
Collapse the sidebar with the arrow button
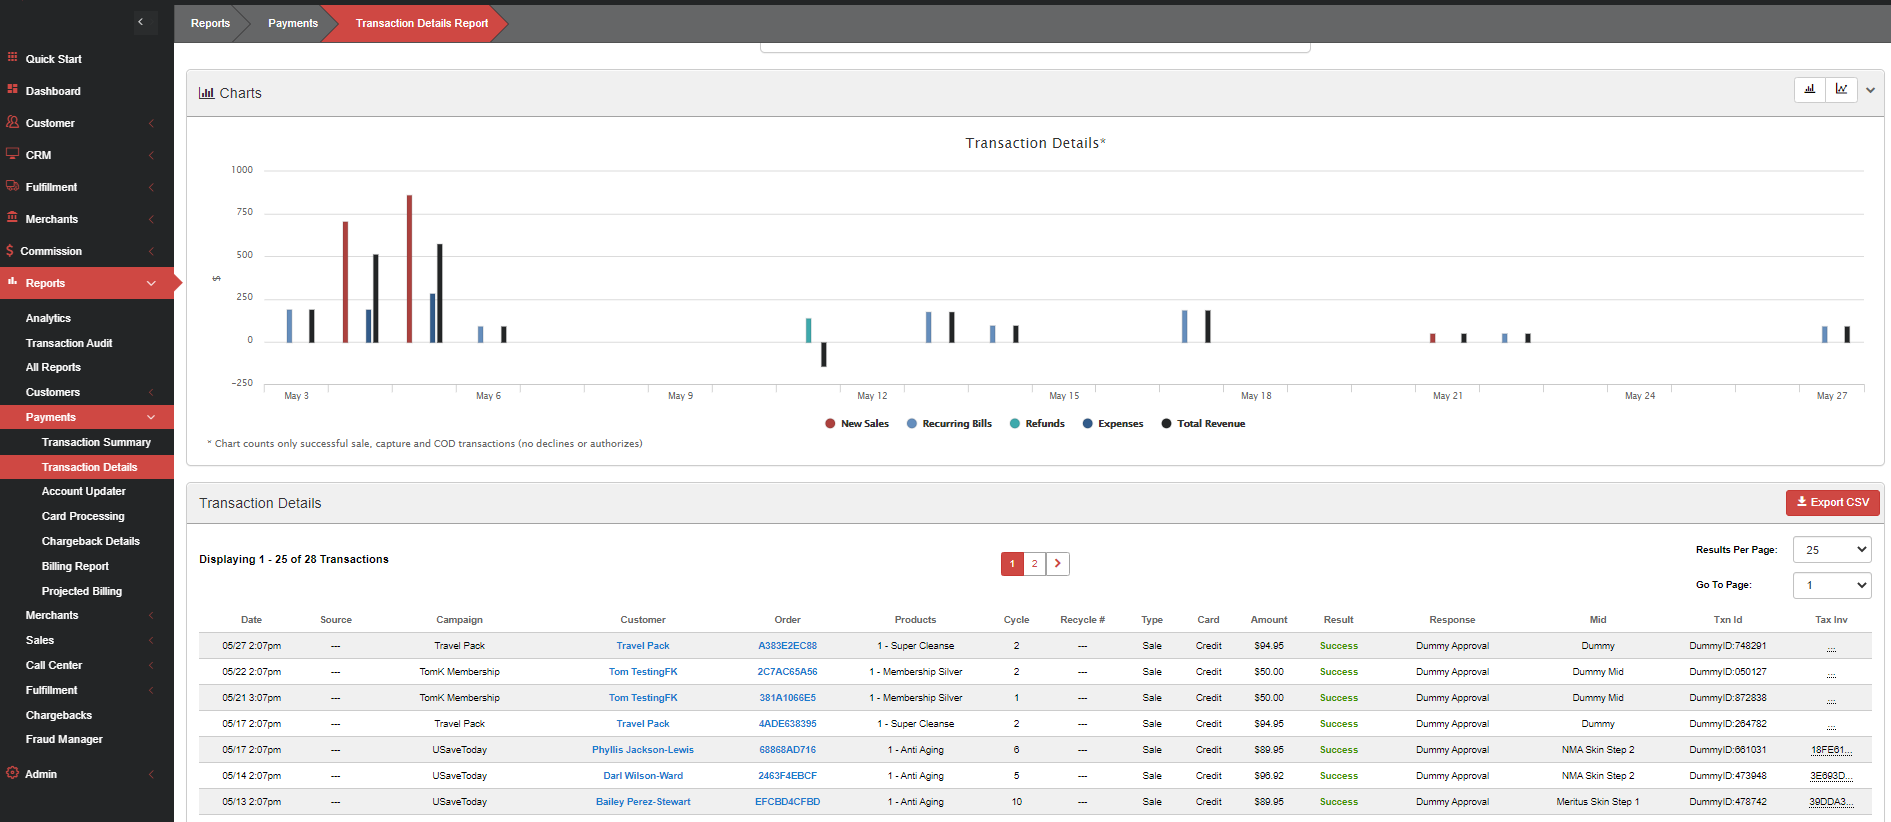coord(141,22)
